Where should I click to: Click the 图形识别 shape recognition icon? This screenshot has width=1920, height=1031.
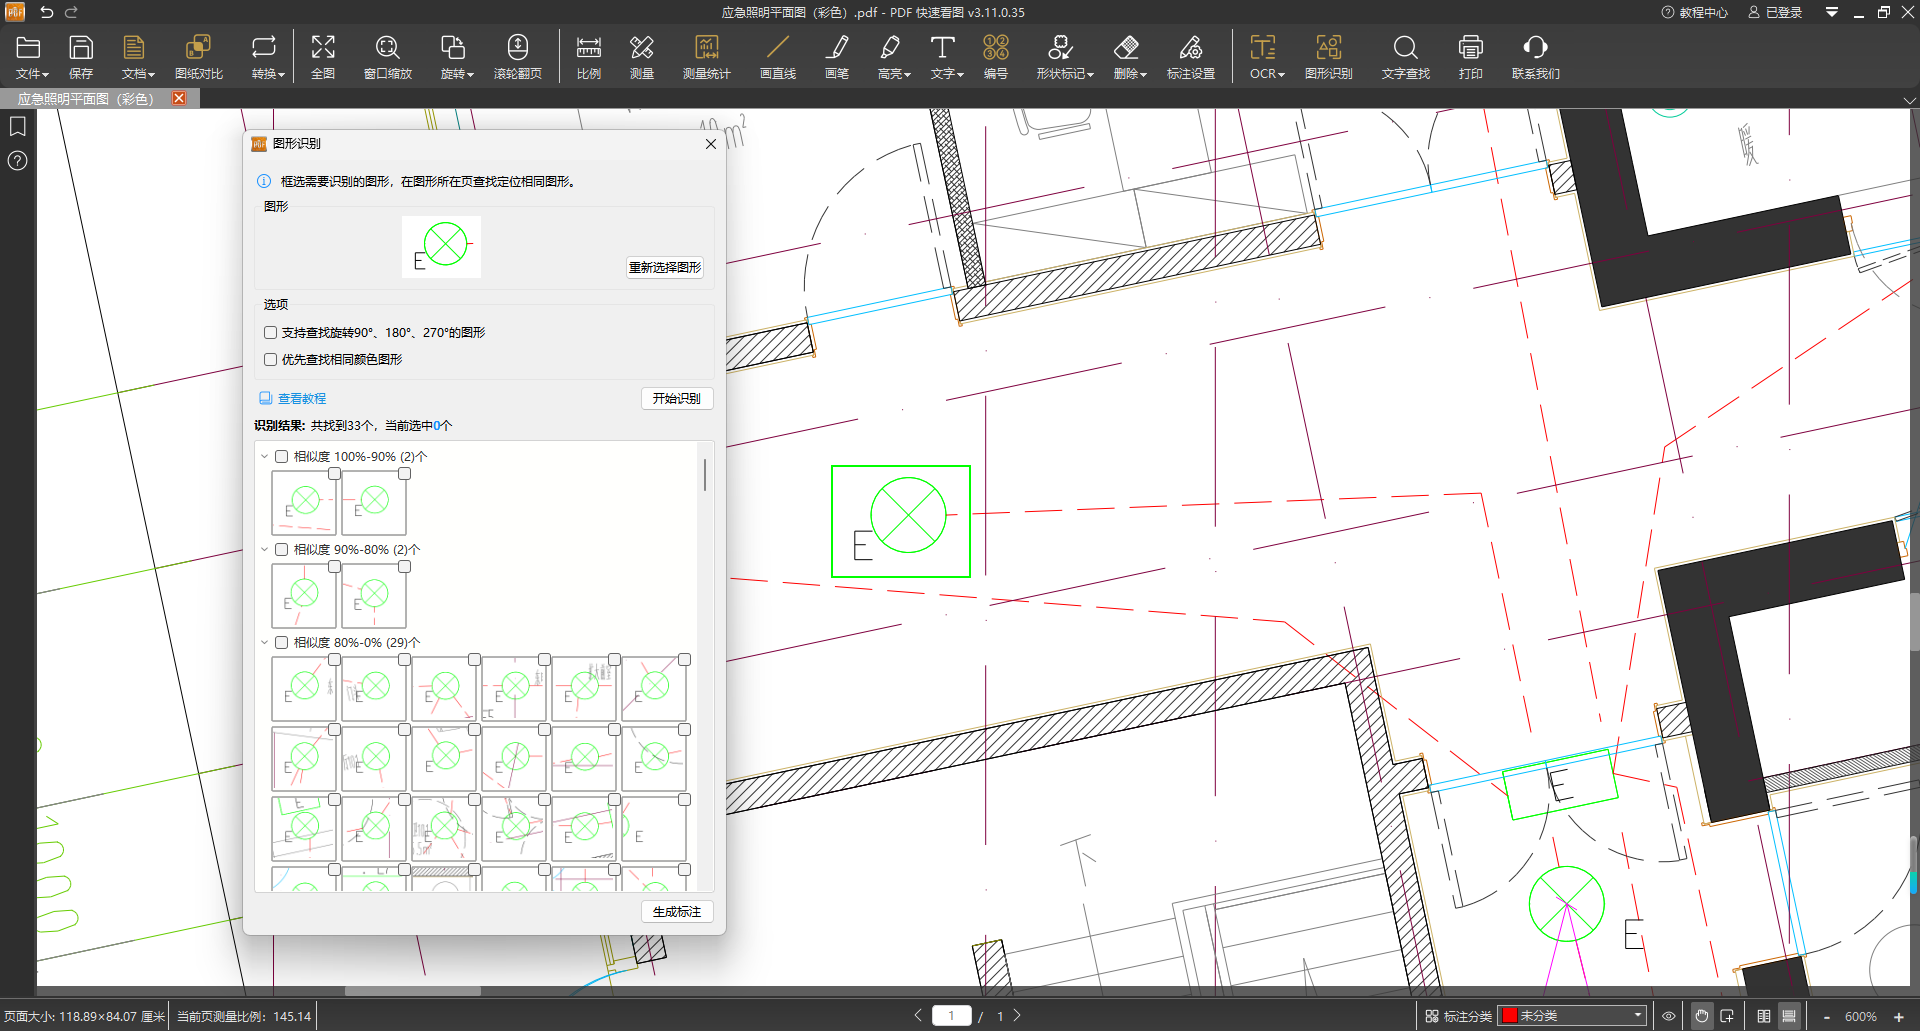pos(1329,56)
